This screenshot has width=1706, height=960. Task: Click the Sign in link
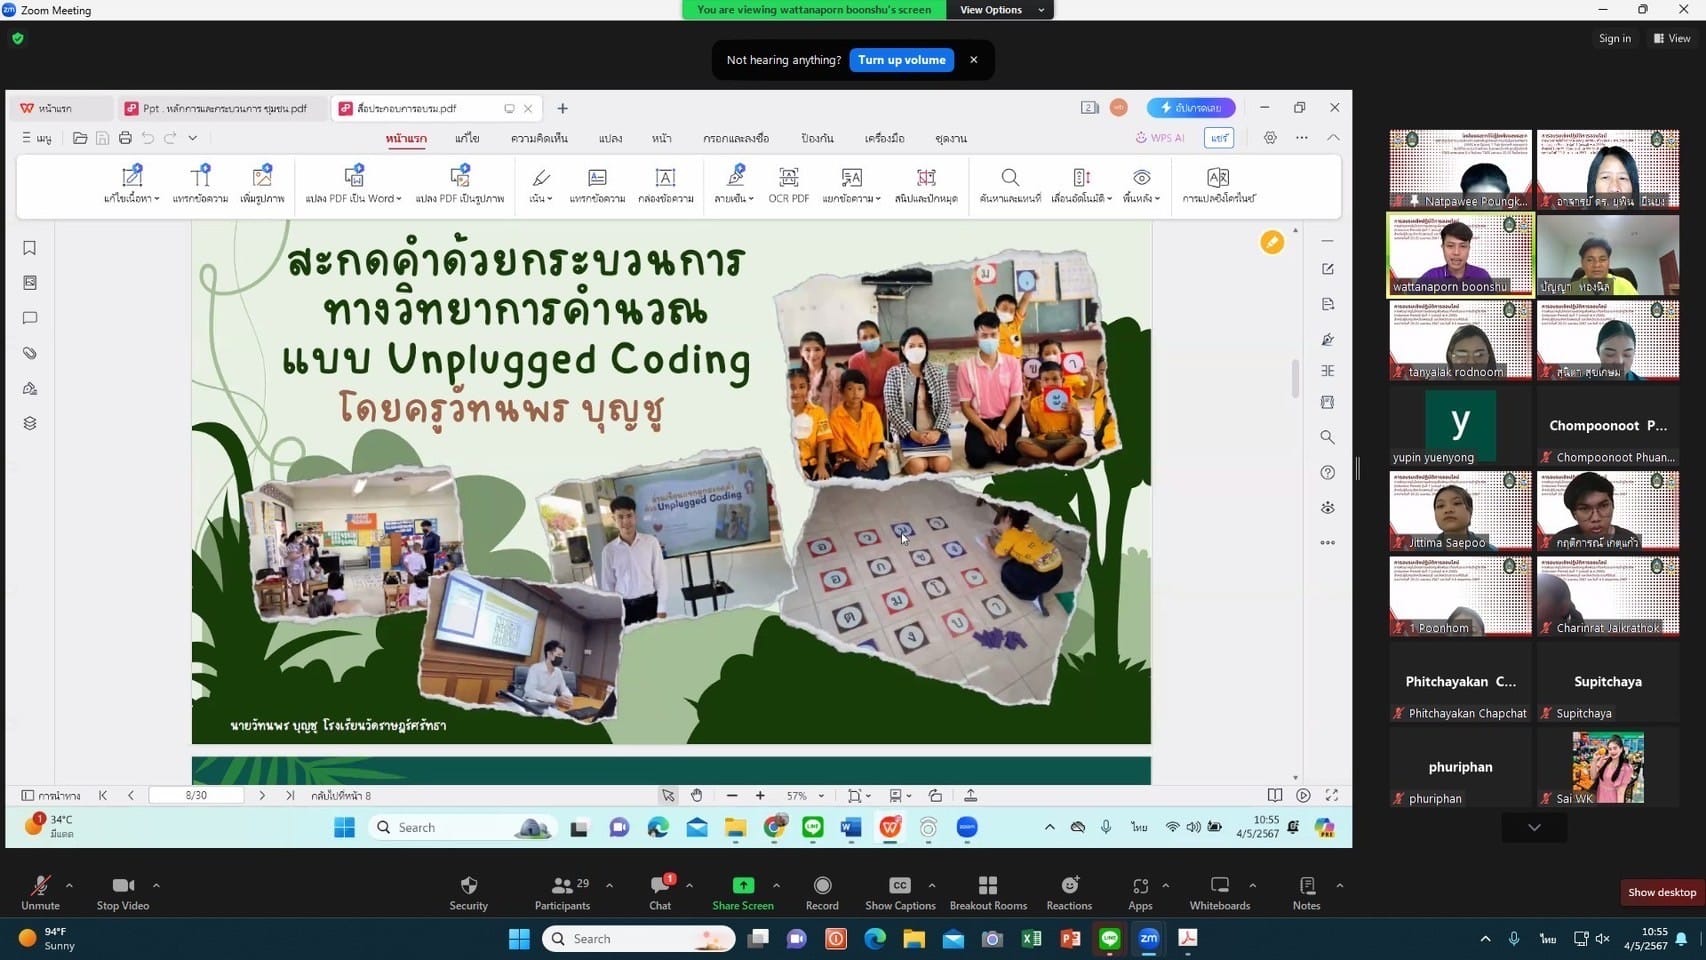(x=1614, y=38)
